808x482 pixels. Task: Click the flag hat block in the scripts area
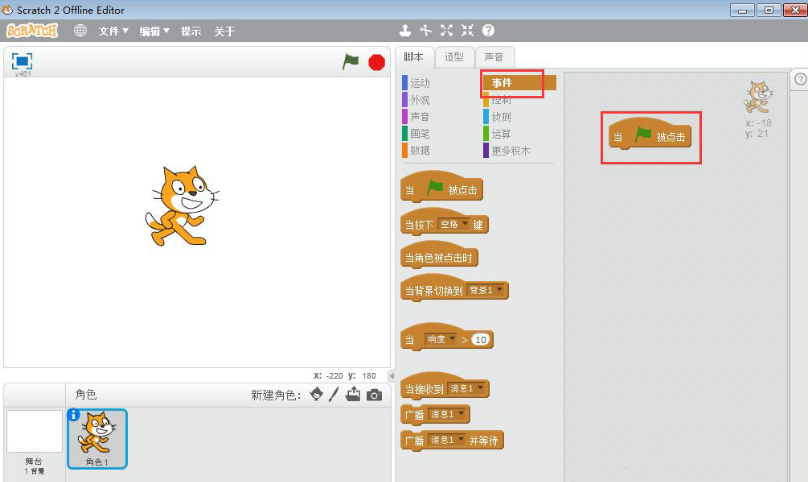(x=650, y=134)
